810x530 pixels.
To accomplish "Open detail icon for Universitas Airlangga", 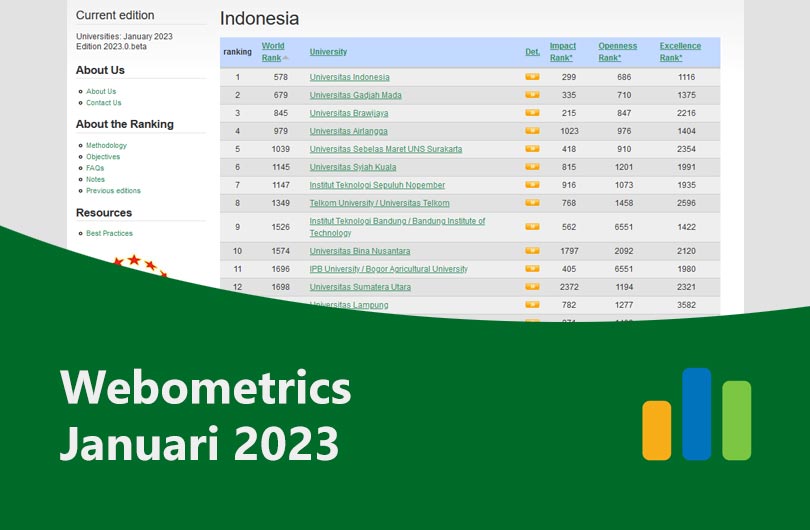I will pyautogui.click(x=532, y=131).
